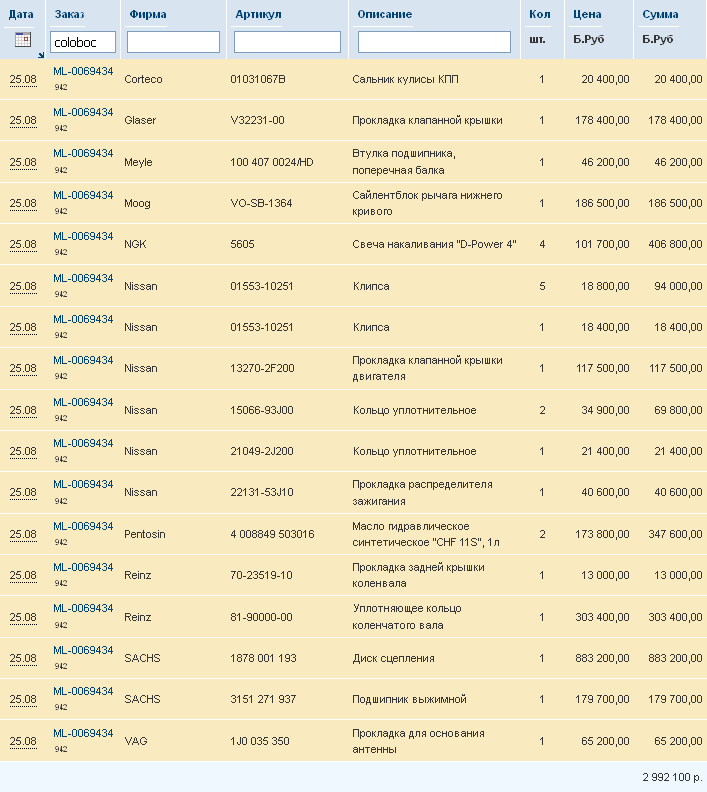
Task: Click description Диск сцепления
Action: [393, 659]
